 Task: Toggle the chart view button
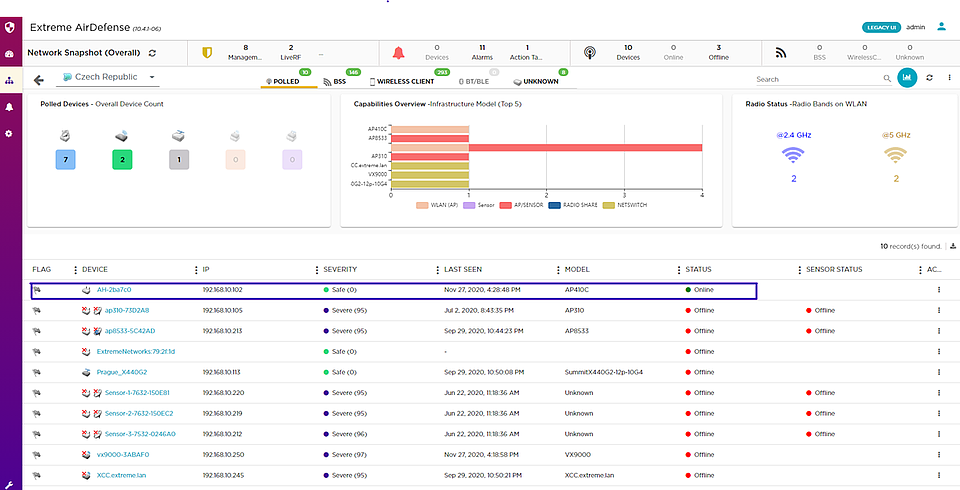pos(907,78)
